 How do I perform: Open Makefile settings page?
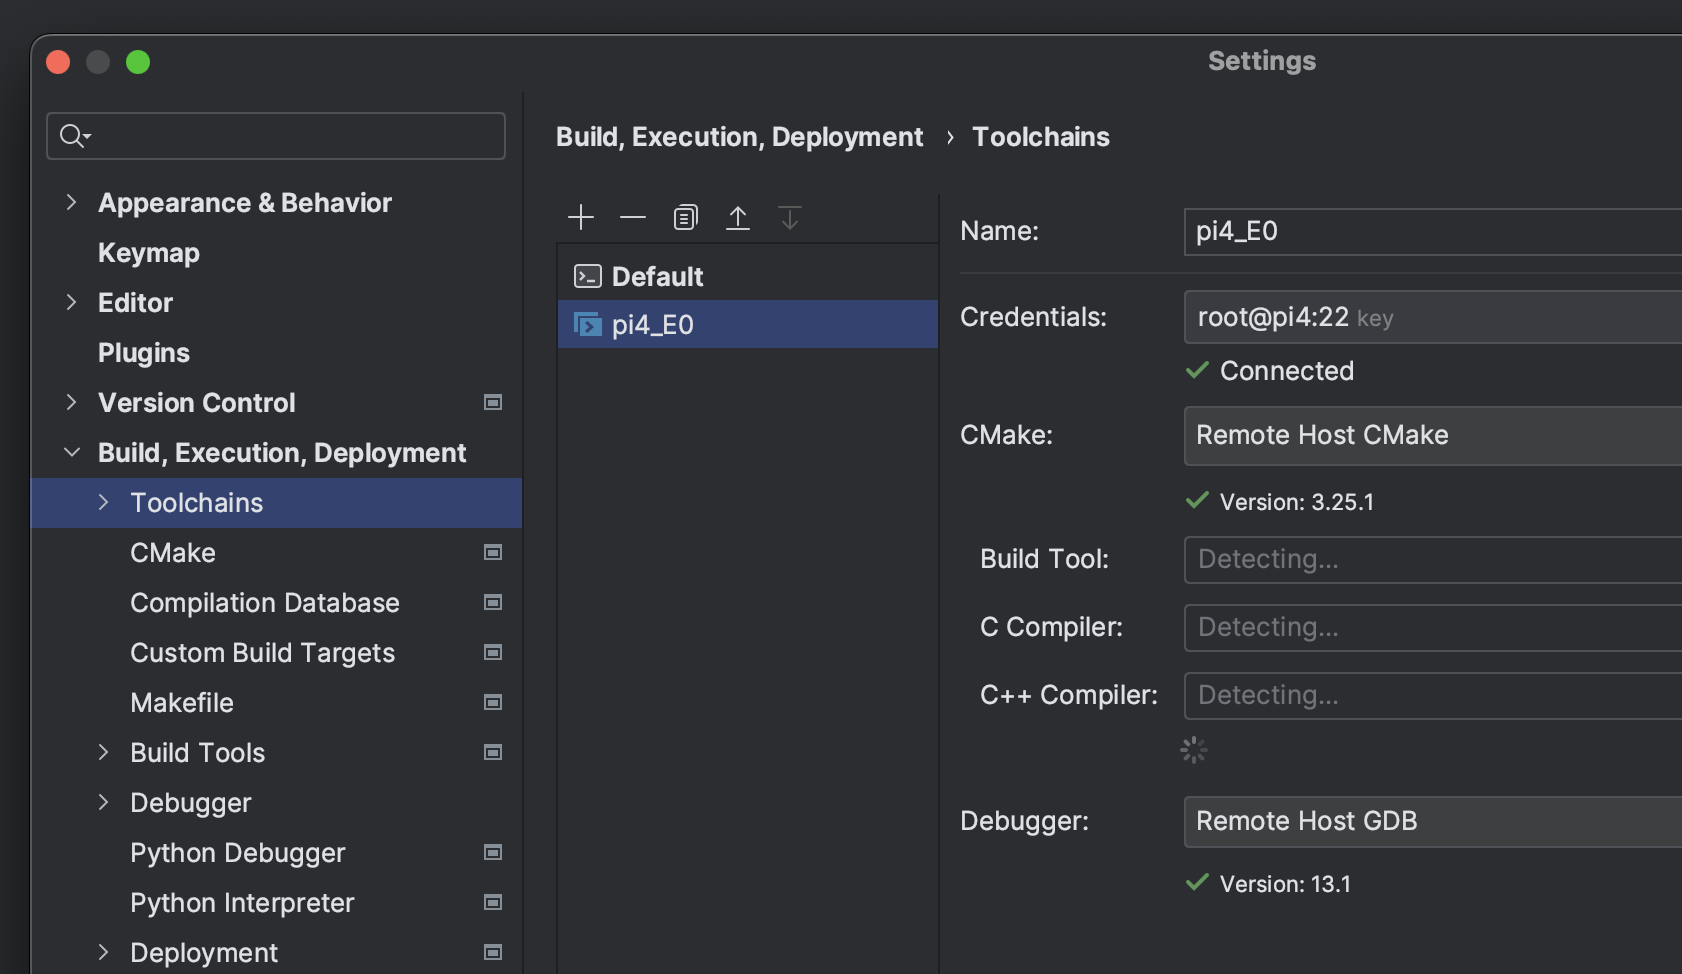(182, 703)
